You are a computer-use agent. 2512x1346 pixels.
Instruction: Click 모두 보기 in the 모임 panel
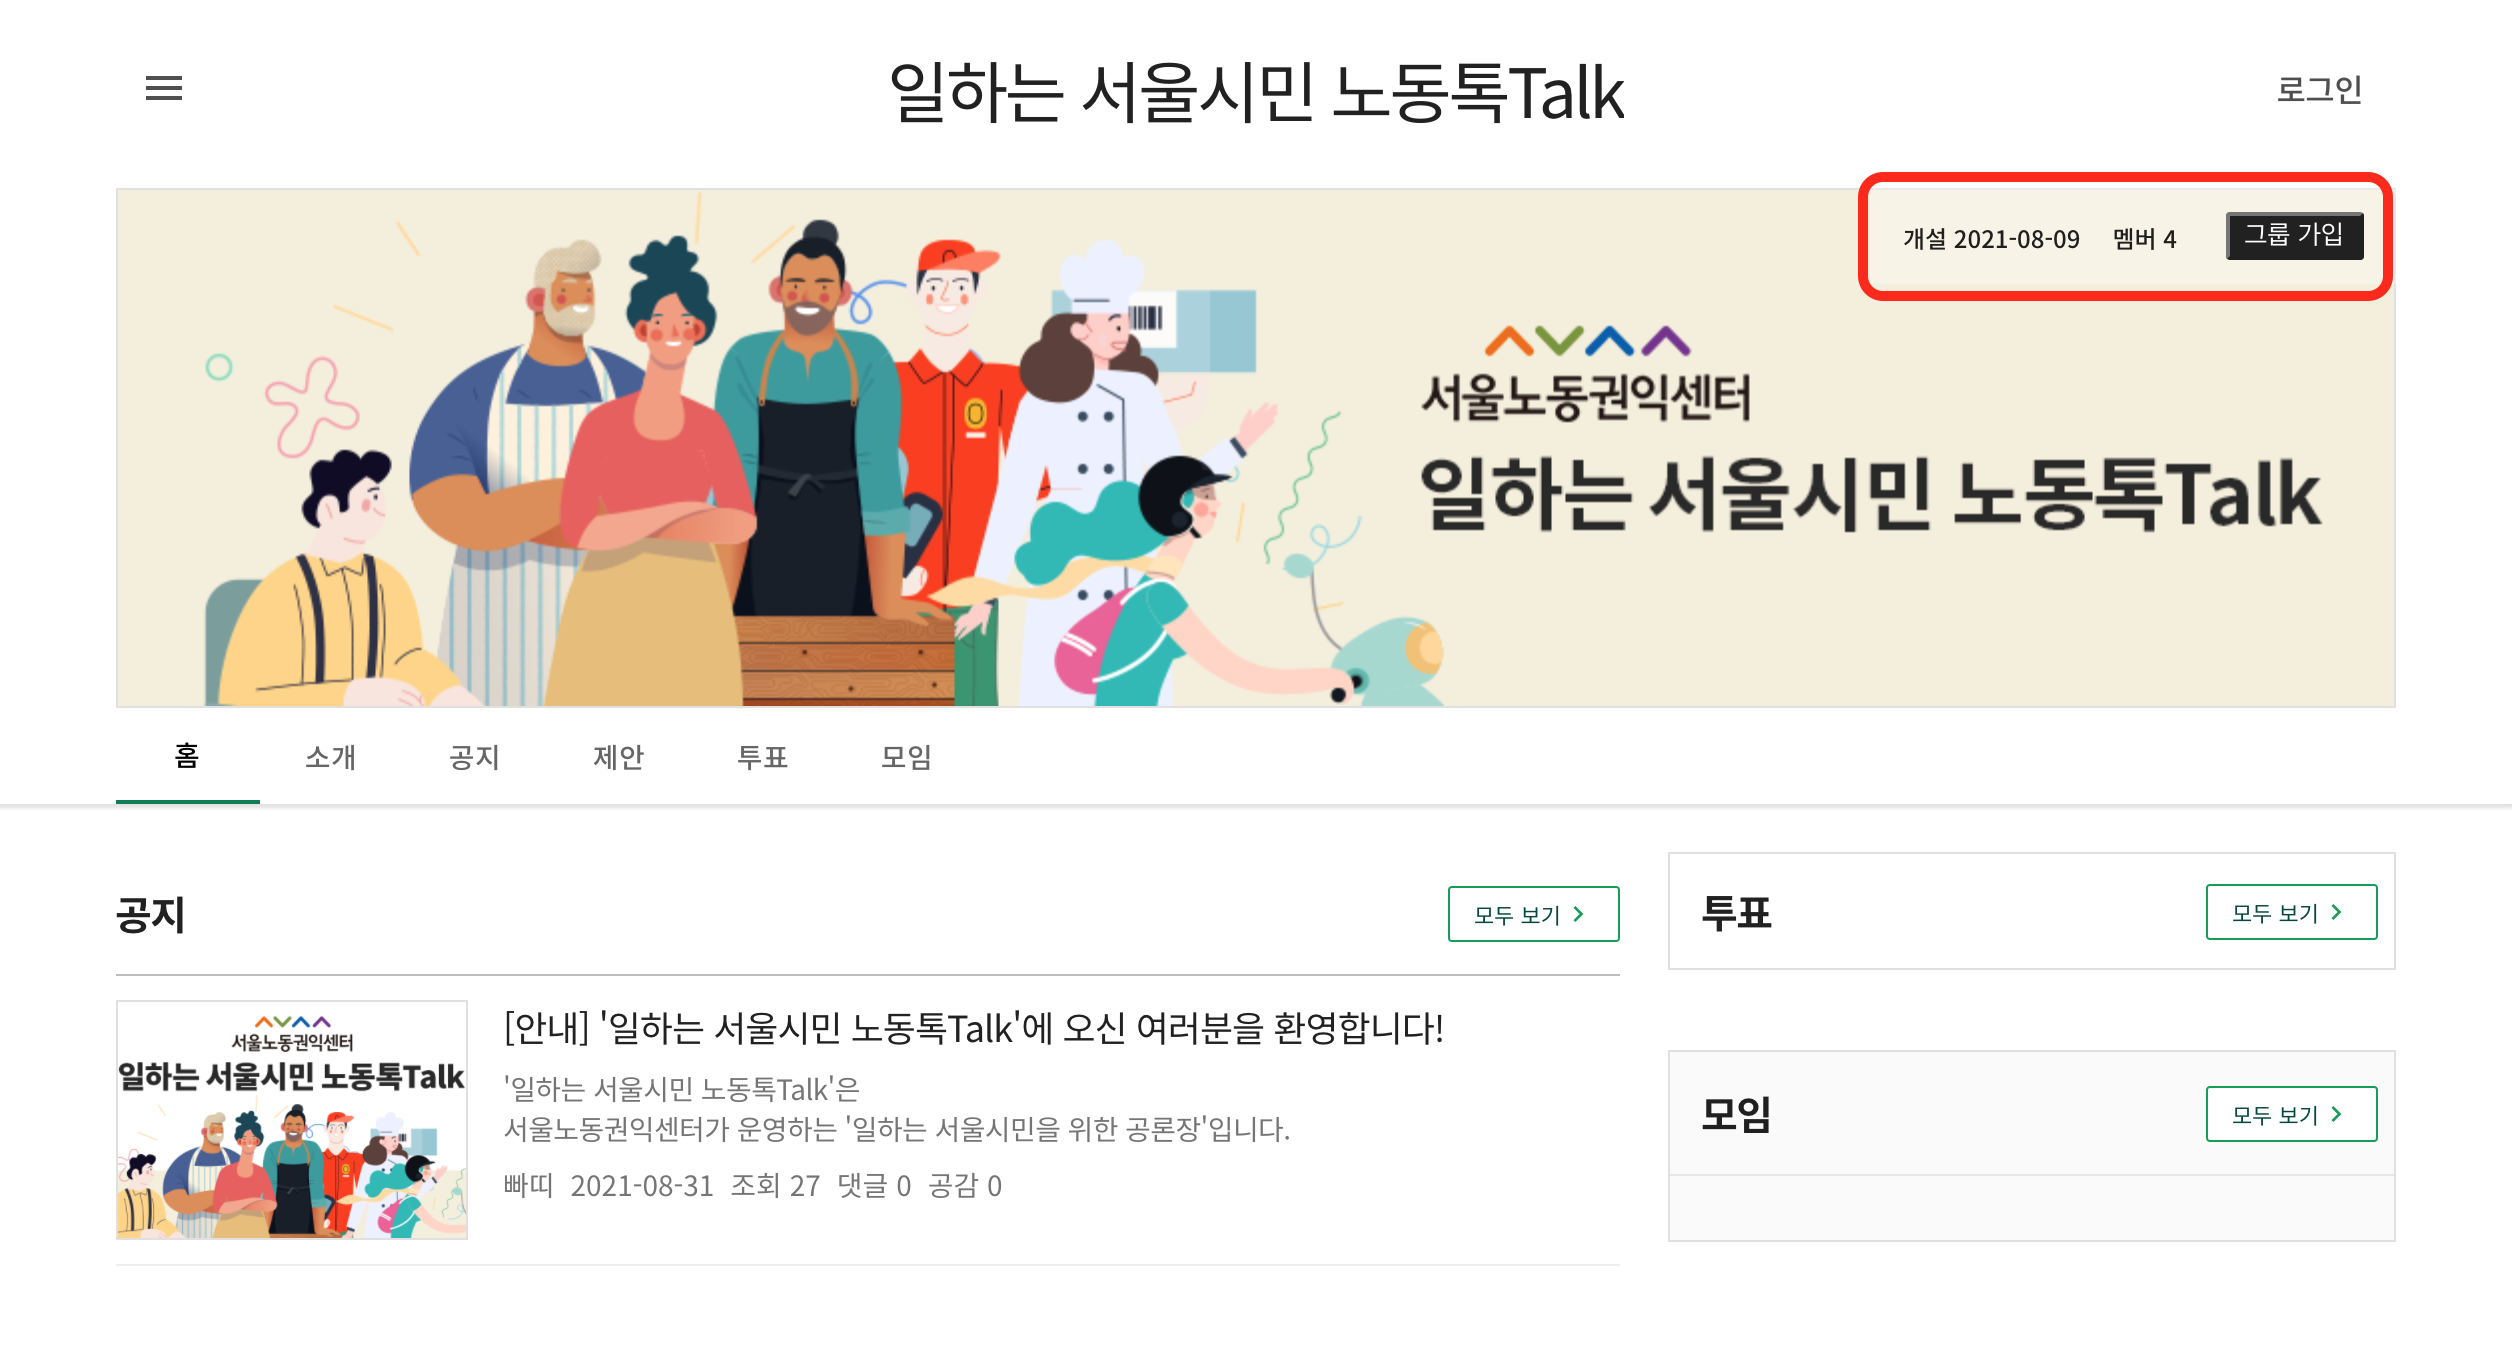pos(2291,1114)
